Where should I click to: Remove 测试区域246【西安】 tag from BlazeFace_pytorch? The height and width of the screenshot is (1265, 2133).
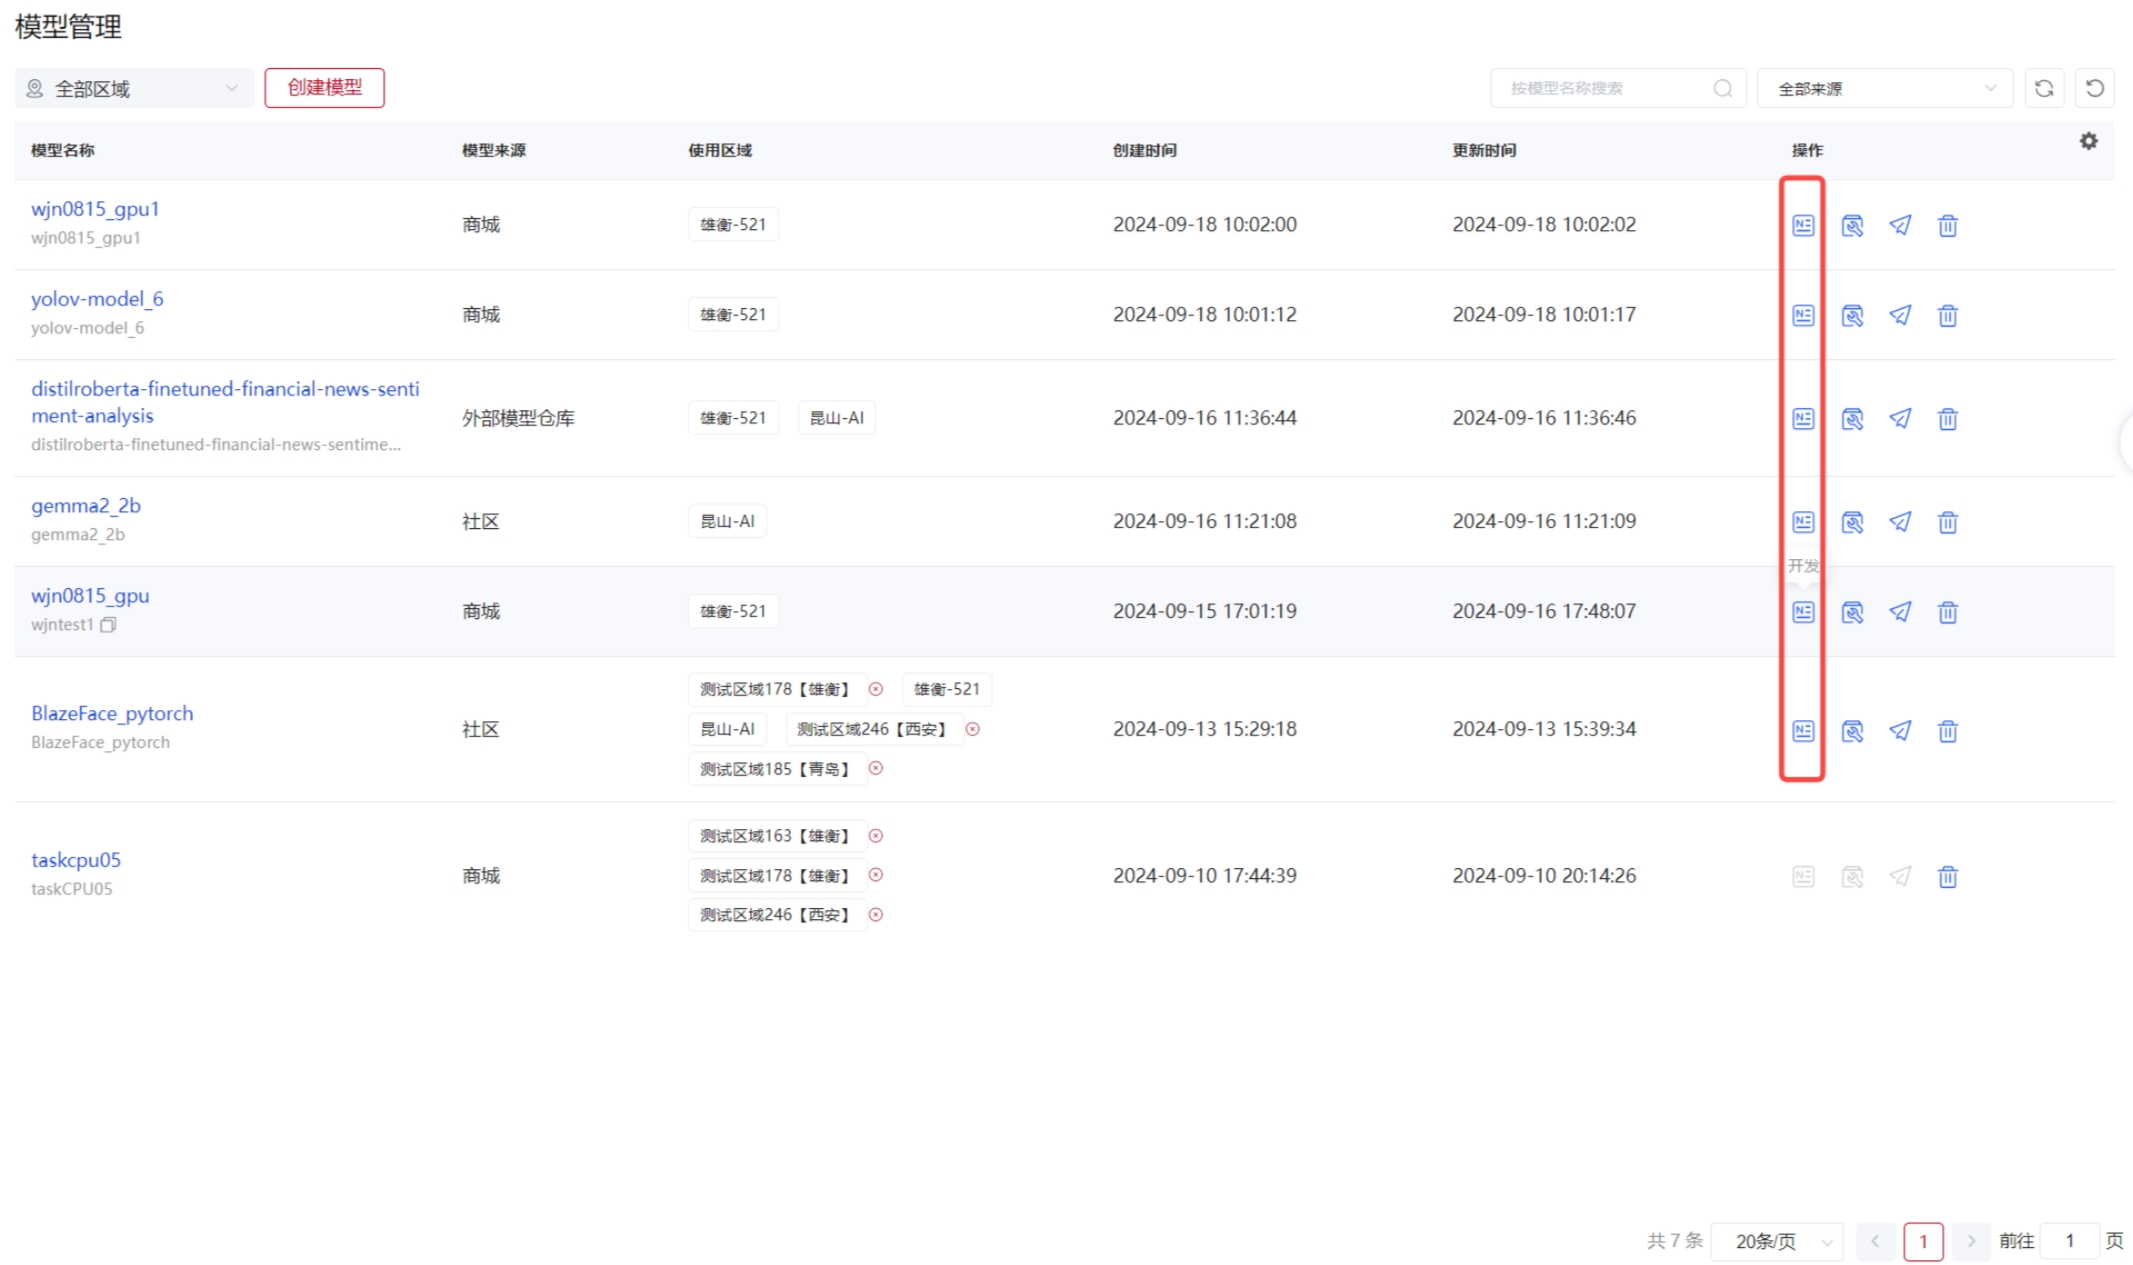click(x=972, y=729)
